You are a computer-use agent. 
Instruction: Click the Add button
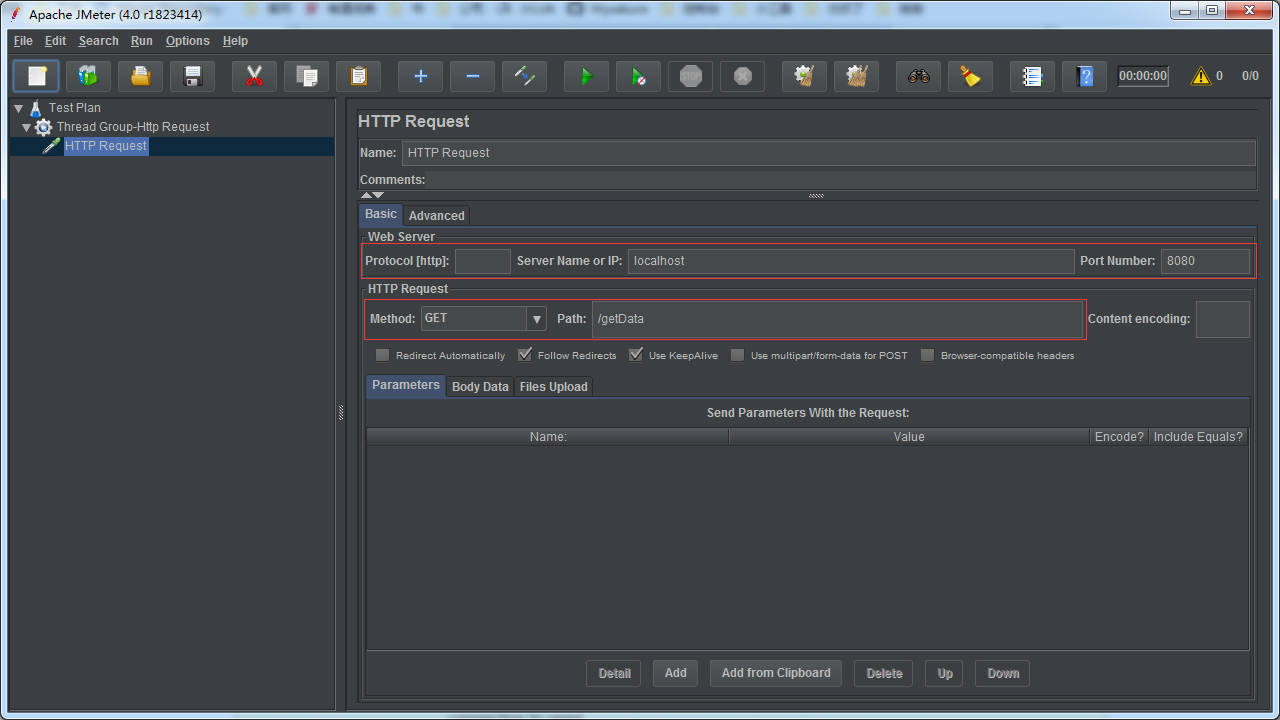[676, 673]
